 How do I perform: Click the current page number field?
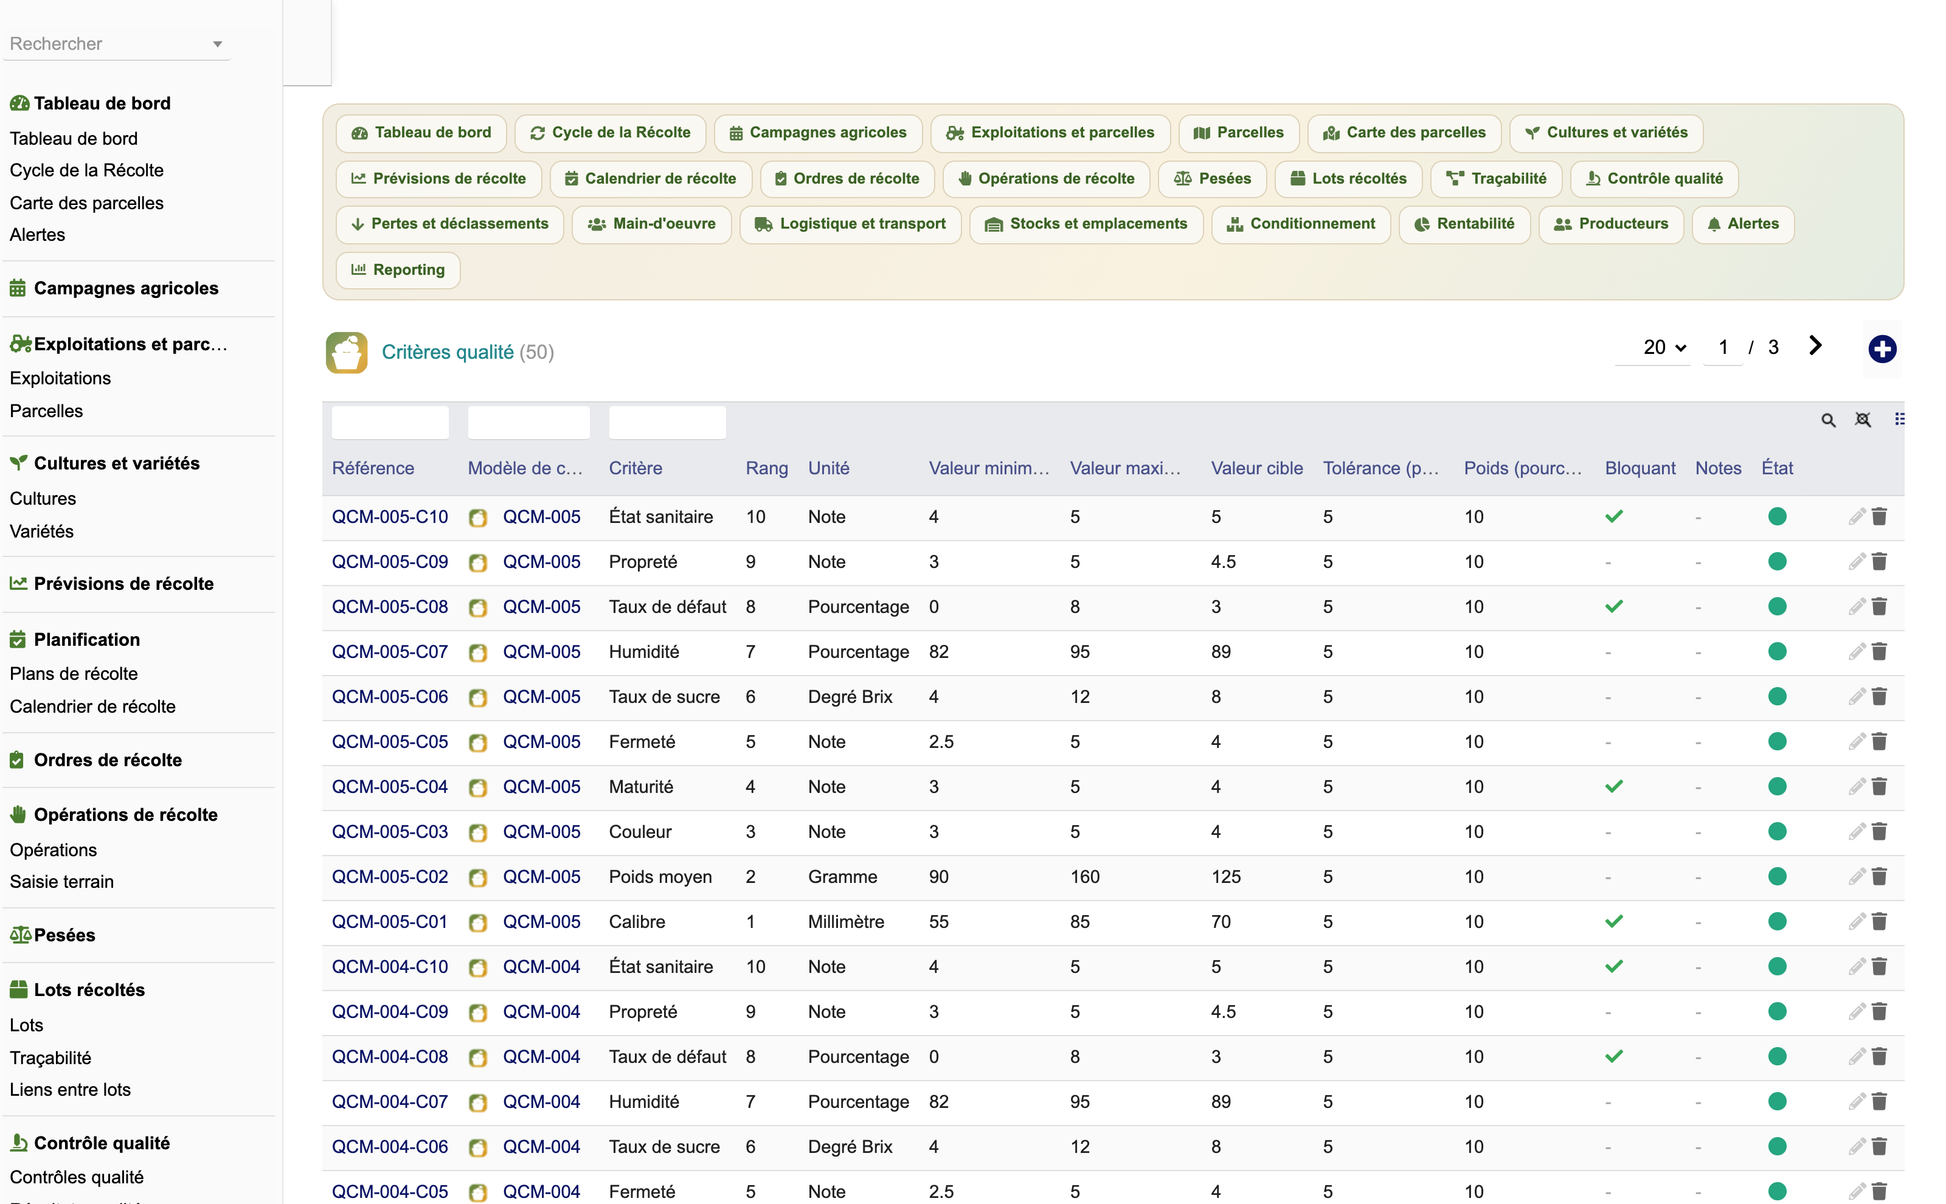pos(1723,347)
